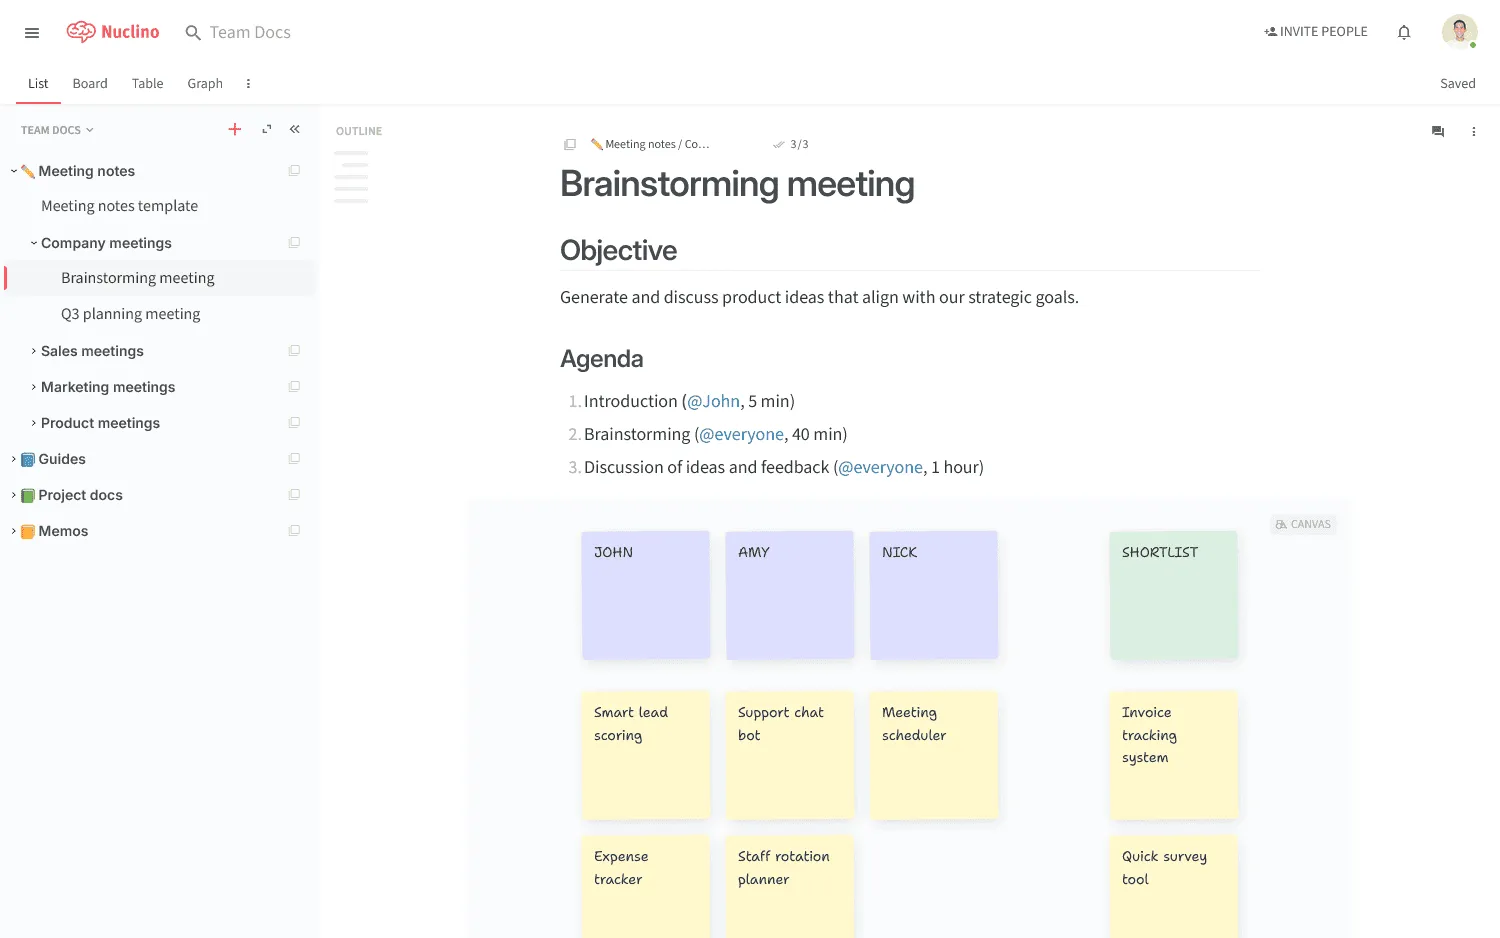Open the Meeting notes template item
The image size is (1500, 938).
pos(120,206)
